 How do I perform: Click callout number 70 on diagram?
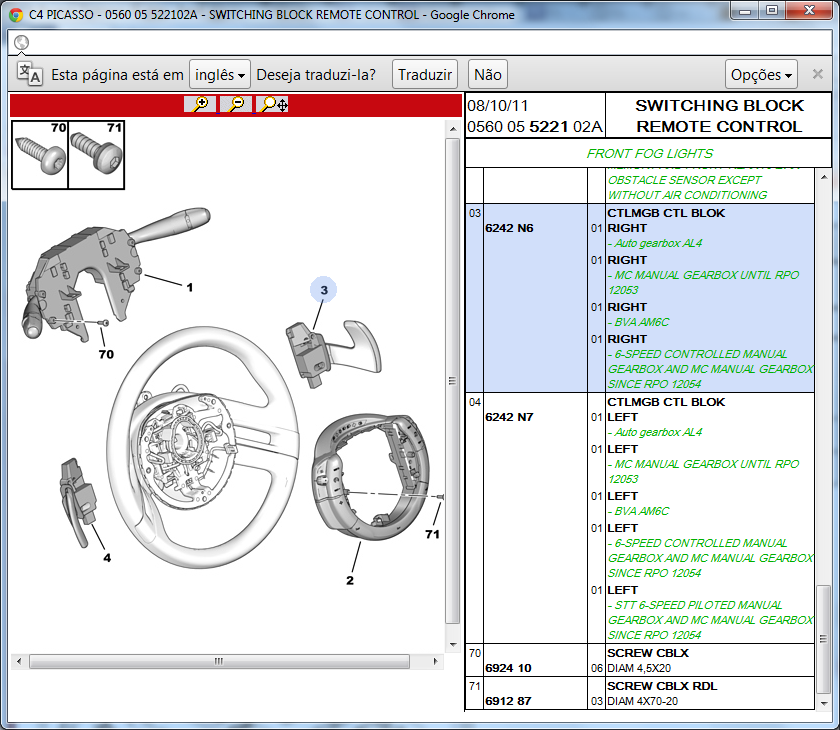(106, 354)
